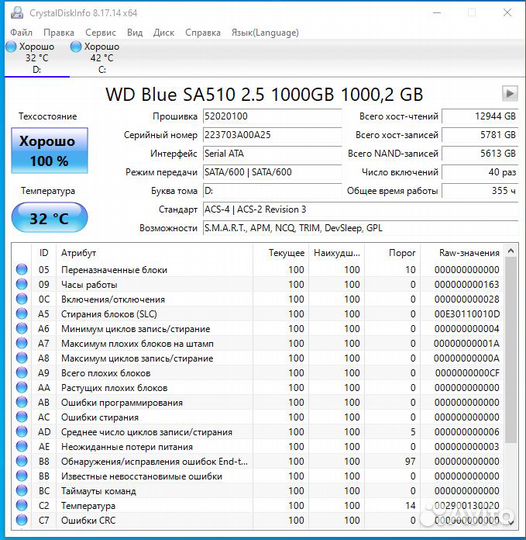Screen dimensions: 526x540
Task: Click the ACS-4 standard field
Action: [360, 209]
